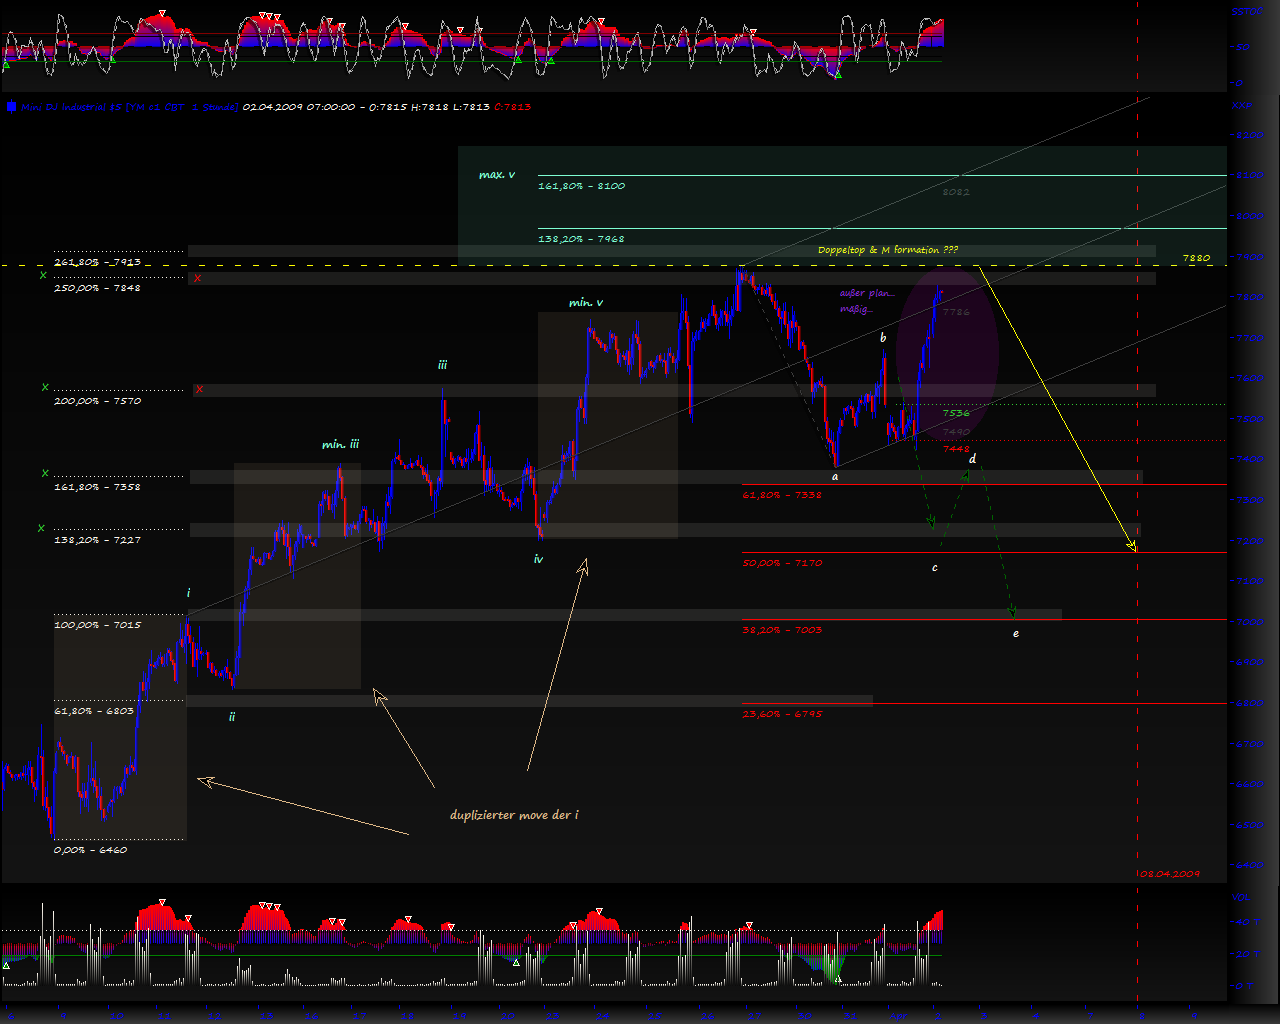Click the 'min. iii' wave label

(340, 445)
